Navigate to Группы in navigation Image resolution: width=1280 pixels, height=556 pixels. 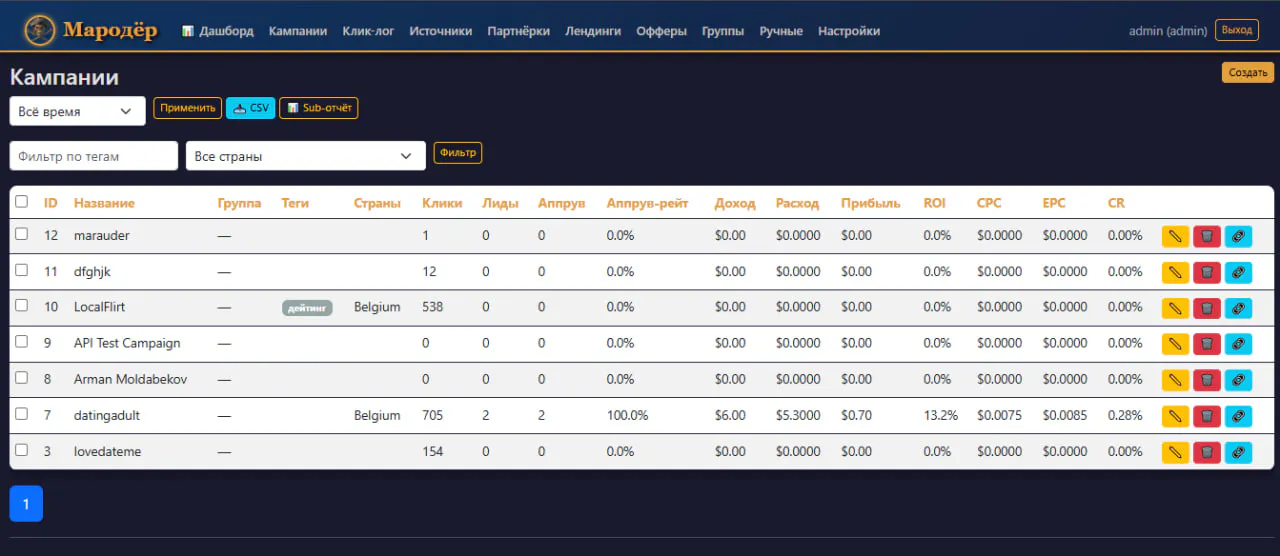(723, 31)
